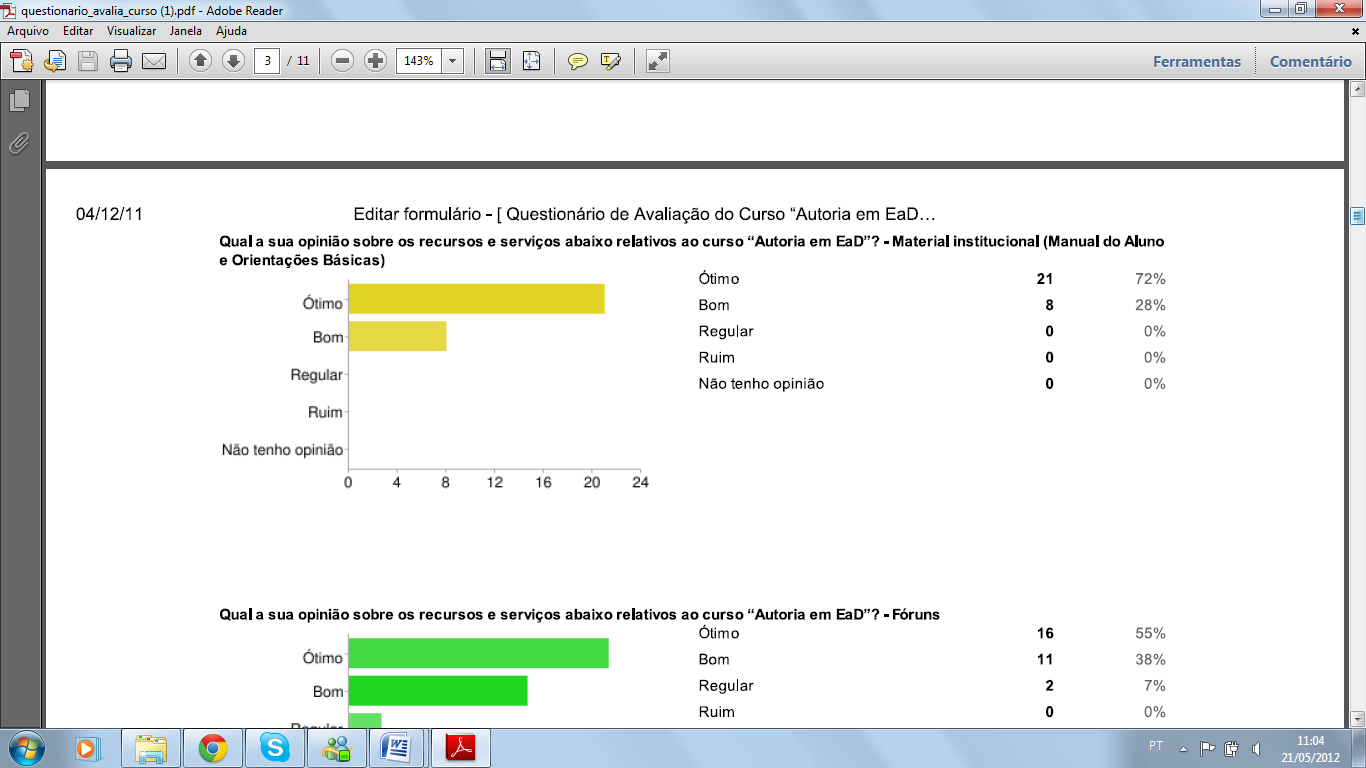
Task: Open the Arquivo menu
Action: pyautogui.click(x=28, y=31)
